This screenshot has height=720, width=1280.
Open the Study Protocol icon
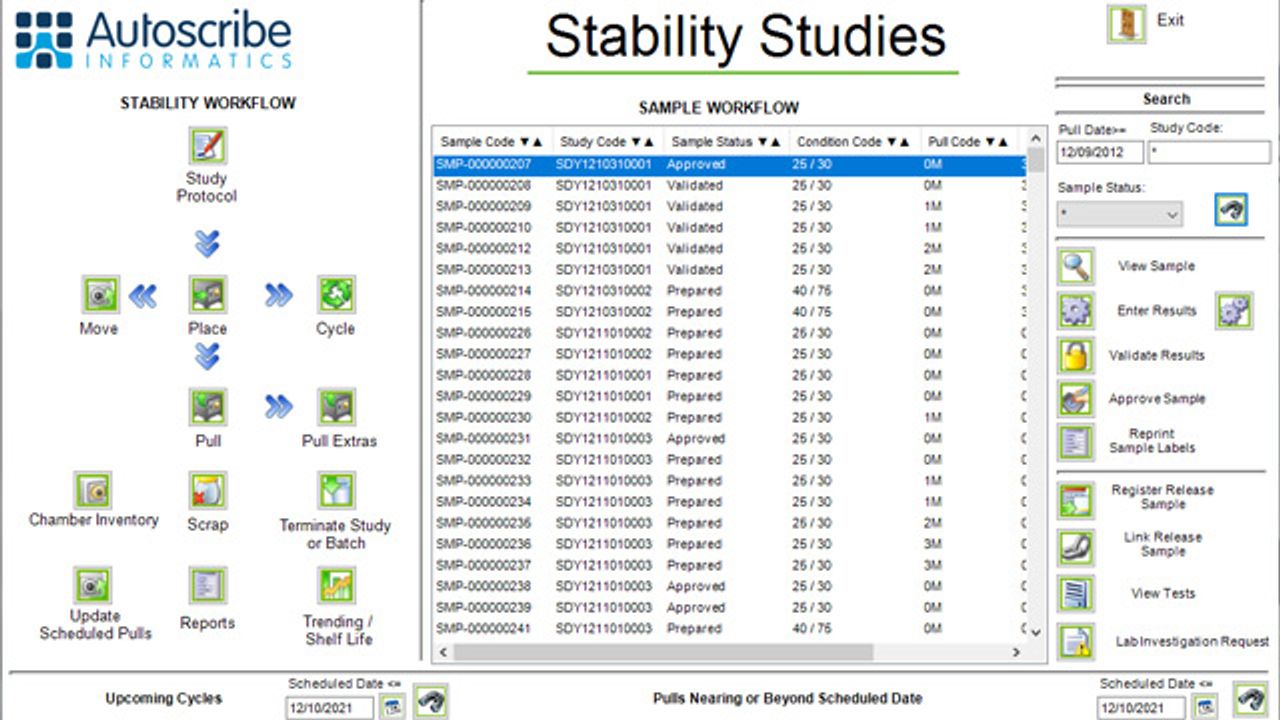point(208,146)
